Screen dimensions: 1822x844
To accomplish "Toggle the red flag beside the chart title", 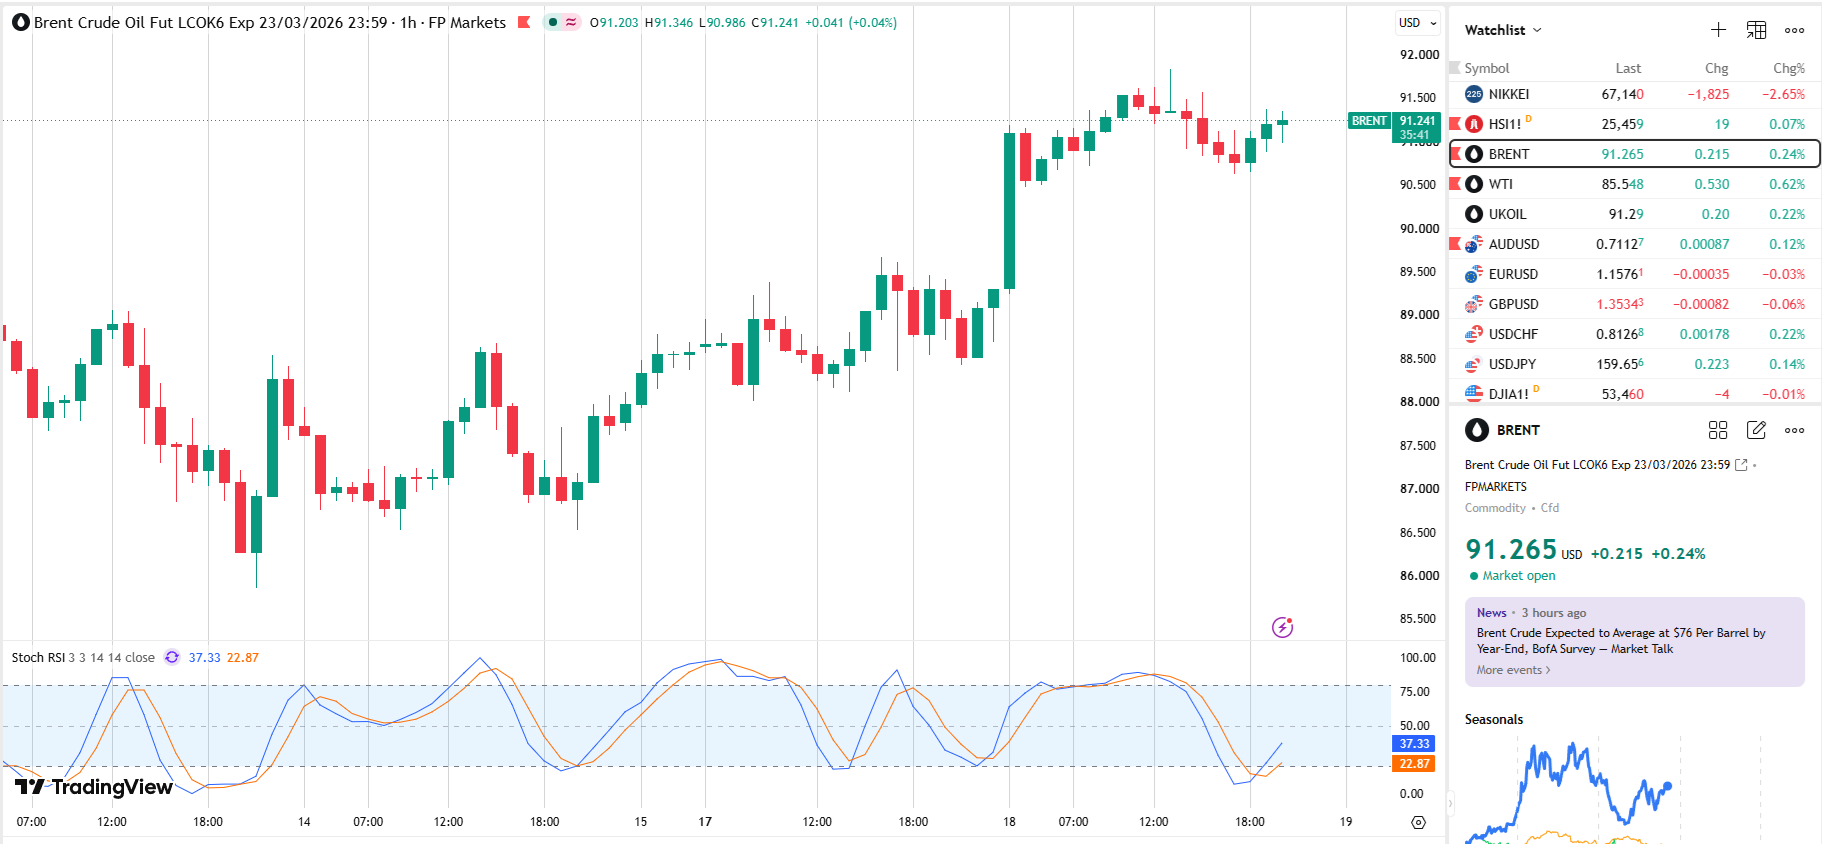I will click(523, 22).
